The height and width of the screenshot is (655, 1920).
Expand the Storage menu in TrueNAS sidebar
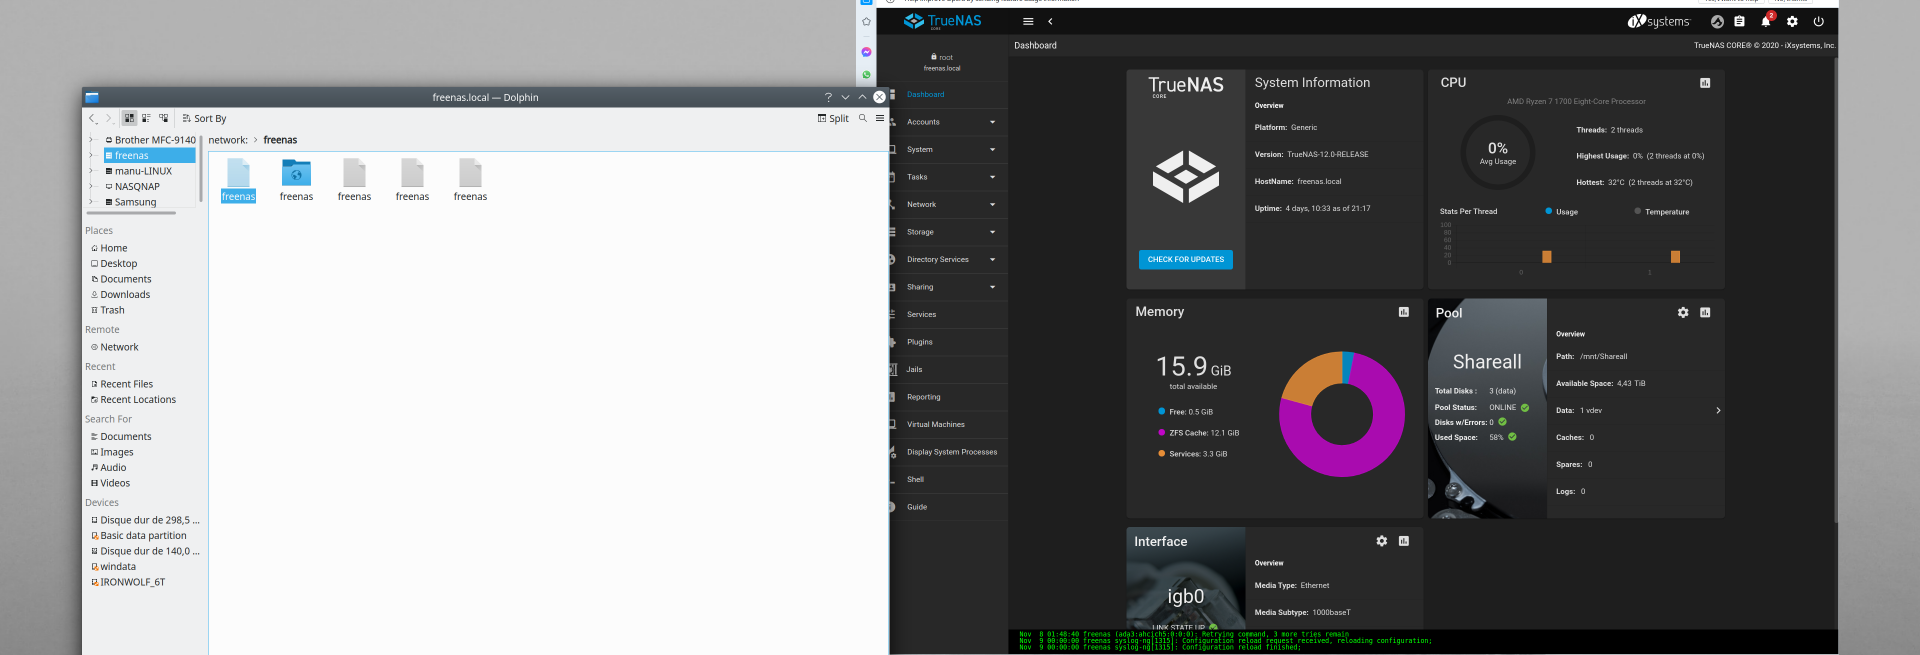948,232
